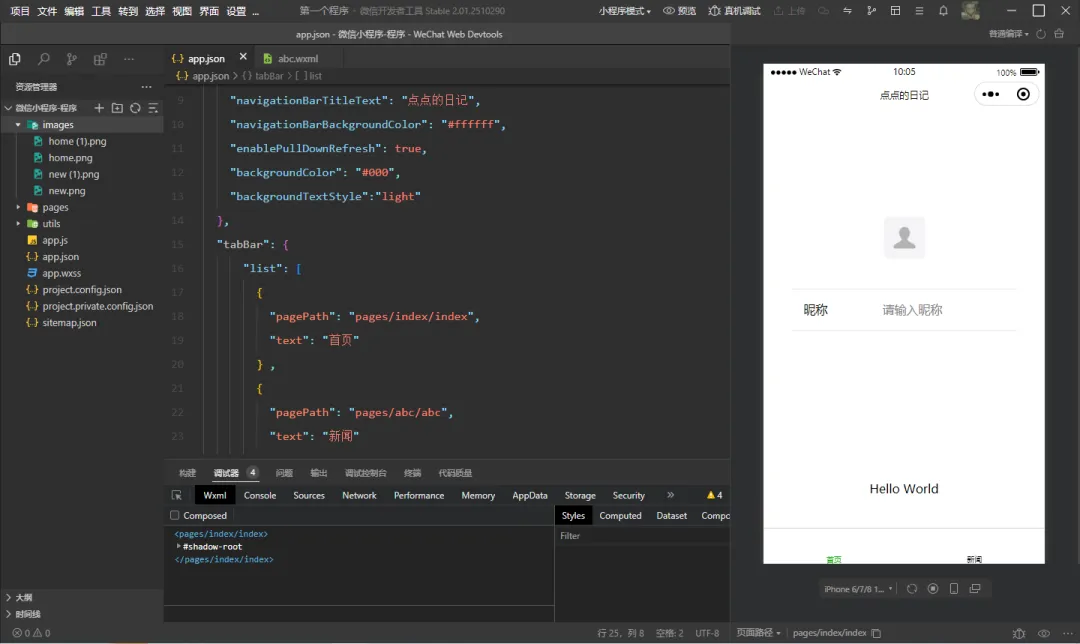Screen dimensions: 1080x644
Task: Open project.config.json in the file tree
Action: point(82,290)
